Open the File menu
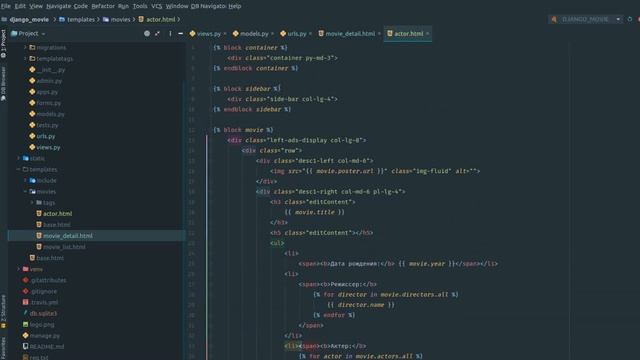 tap(6, 6)
